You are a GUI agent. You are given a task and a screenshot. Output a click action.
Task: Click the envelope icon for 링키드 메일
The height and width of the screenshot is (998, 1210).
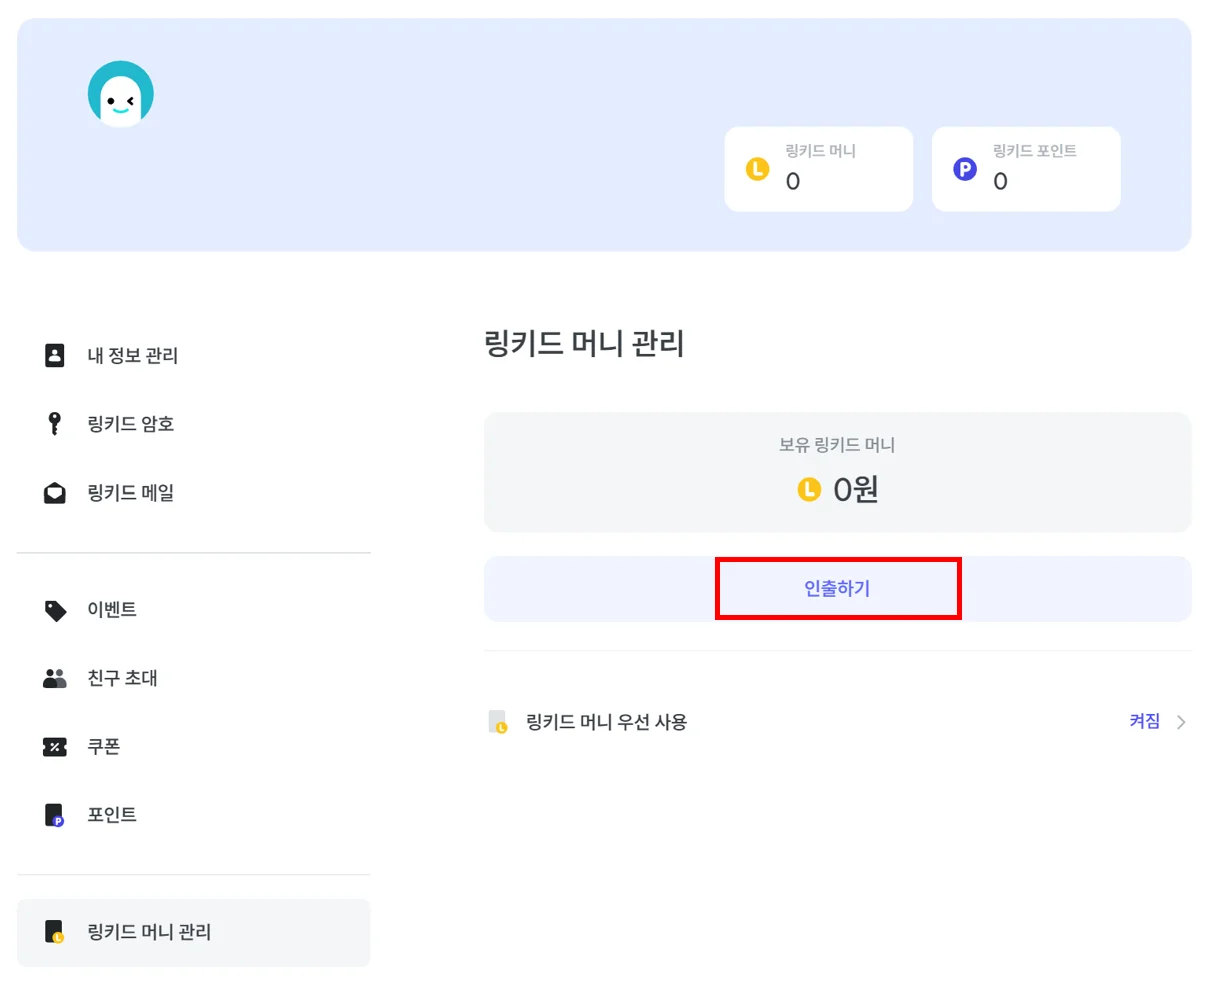[x=55, y=493]
